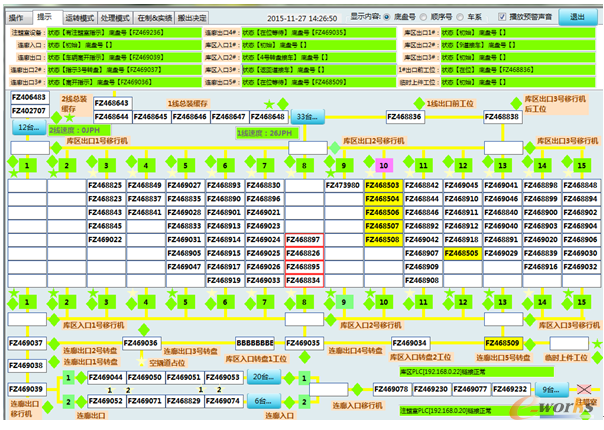604x430 pixels.
Task: Select the FZ406483 cell in 2线总装缓存
Action: click(x=30, y=97)
